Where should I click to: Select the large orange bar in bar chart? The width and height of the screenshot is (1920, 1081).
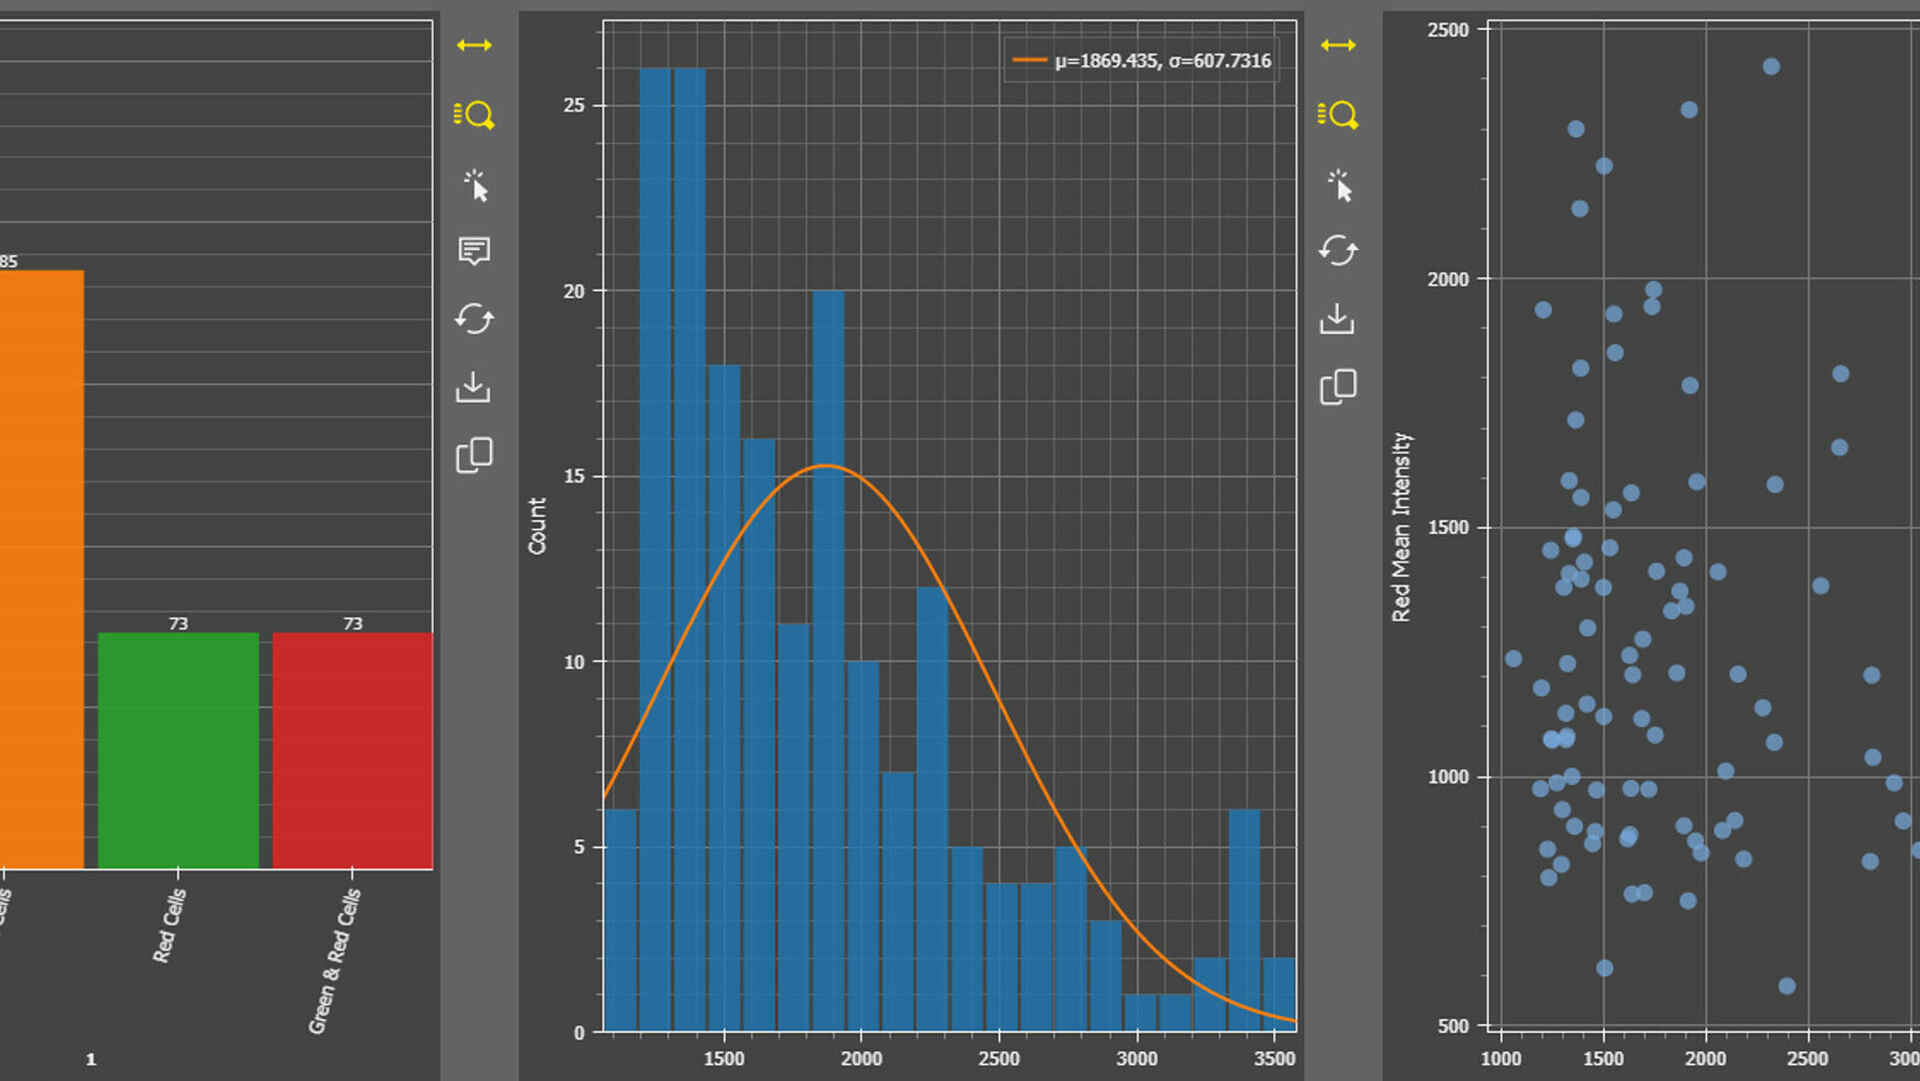tap(40, 570)
